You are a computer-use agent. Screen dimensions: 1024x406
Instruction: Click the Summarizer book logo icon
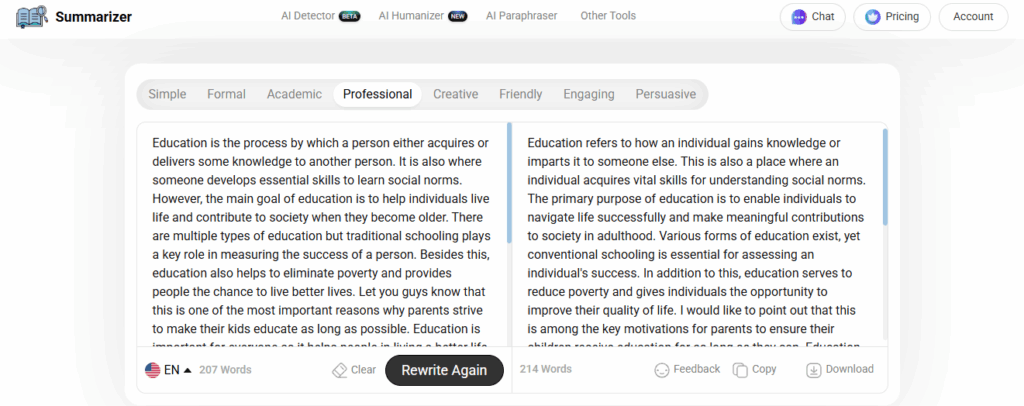click(32, 16)
